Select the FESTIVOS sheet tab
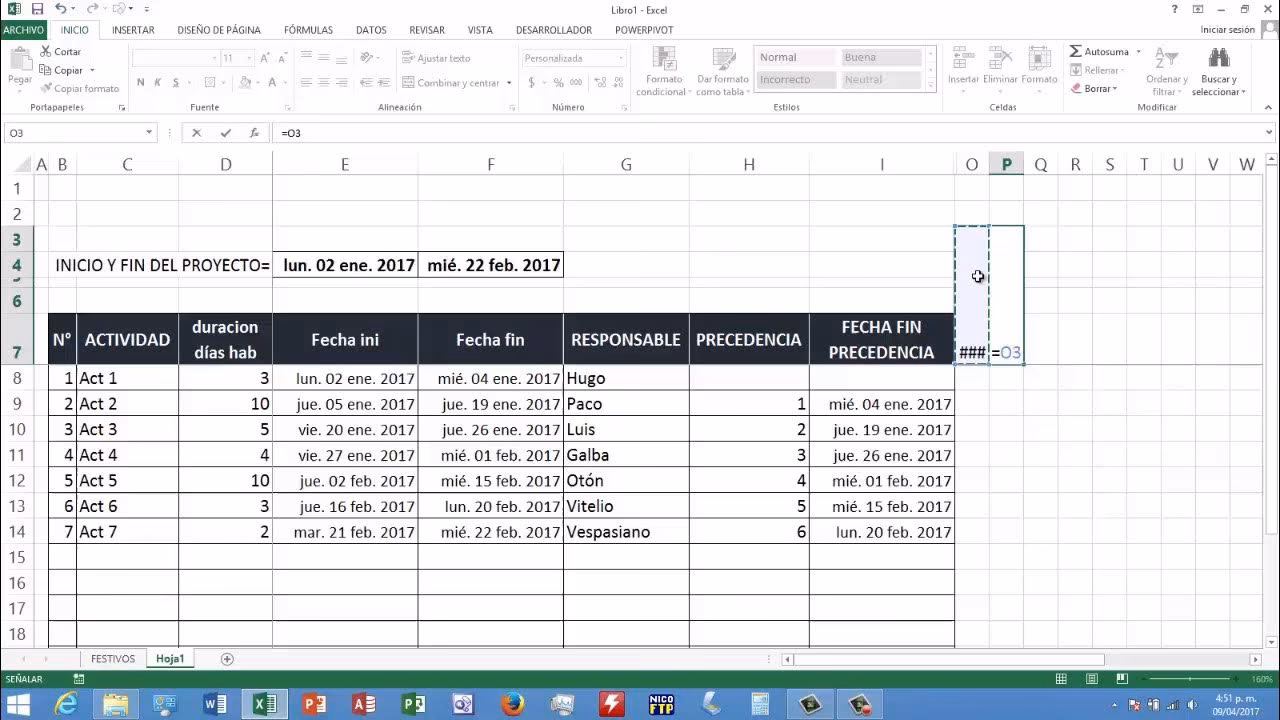The height and width of the screenshot is (720, 1280). pyautogui.click(x=112, y=658)
